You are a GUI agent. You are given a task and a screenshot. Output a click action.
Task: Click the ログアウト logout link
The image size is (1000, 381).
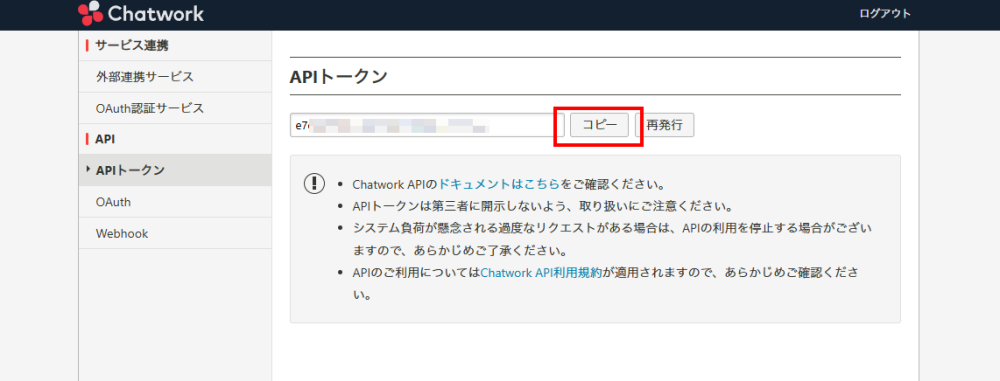[x=885, y=13]
